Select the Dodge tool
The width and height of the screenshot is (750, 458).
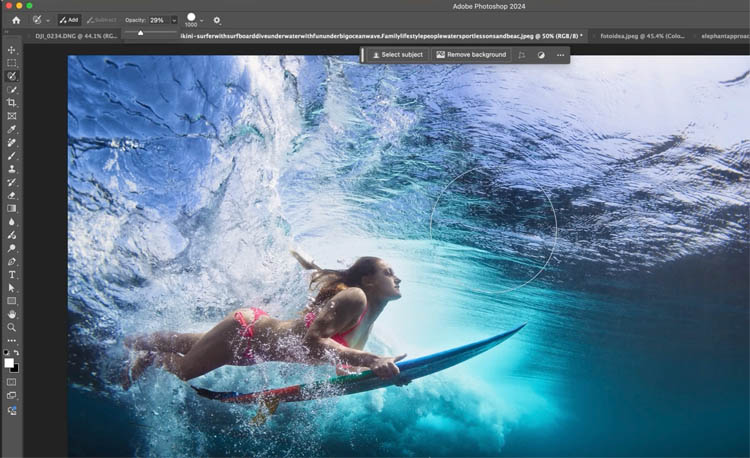(11, 248)
